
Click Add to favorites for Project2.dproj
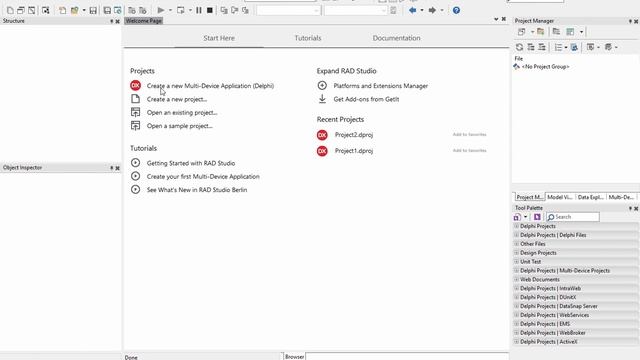[x=469, y=134]
